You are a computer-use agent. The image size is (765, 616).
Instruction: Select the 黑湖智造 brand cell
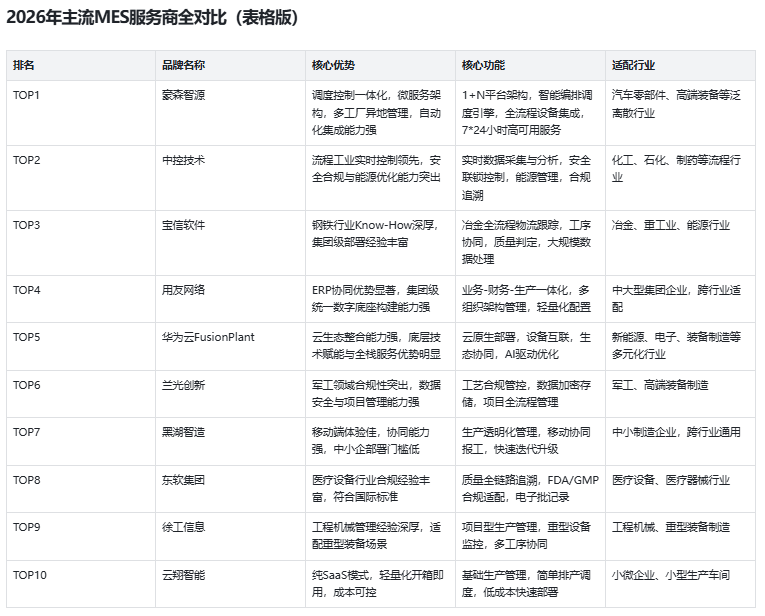click(x=184, y=432)
